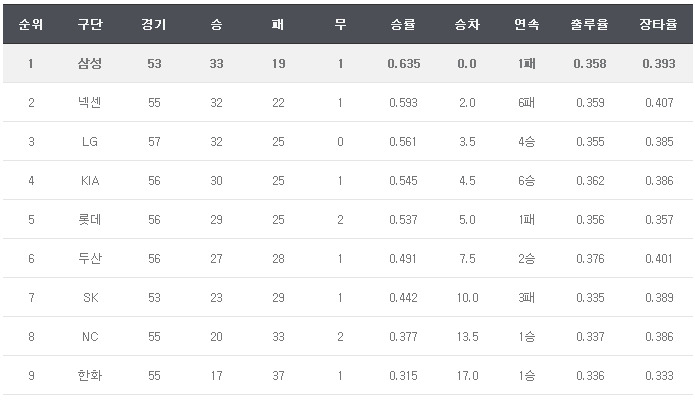Click the 한화 team name
Screen dimensions: 695x400
pyautogui.click(x=90, y=376)
